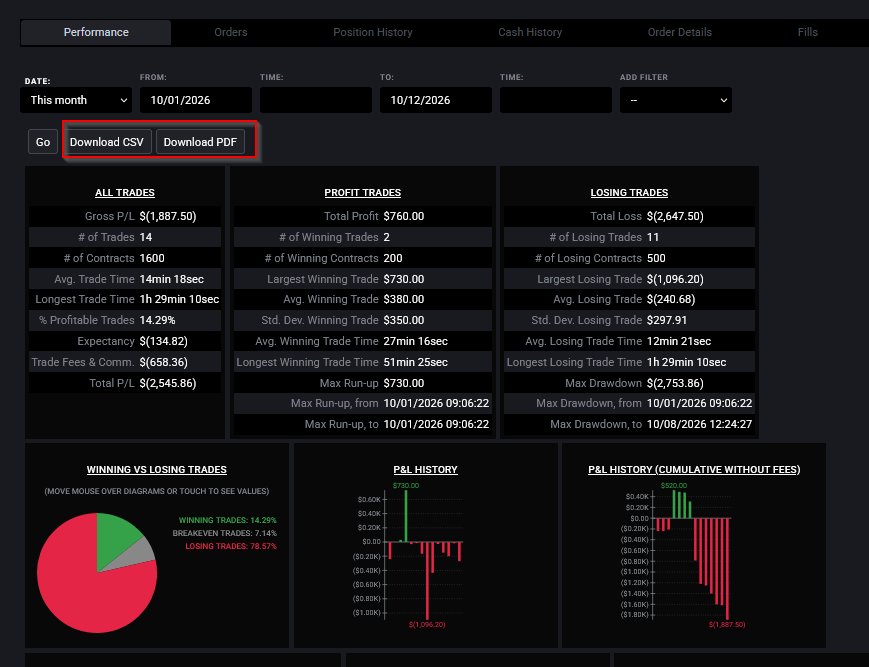Click the Go button
This screenshot has width=869, height=667.
43,142
